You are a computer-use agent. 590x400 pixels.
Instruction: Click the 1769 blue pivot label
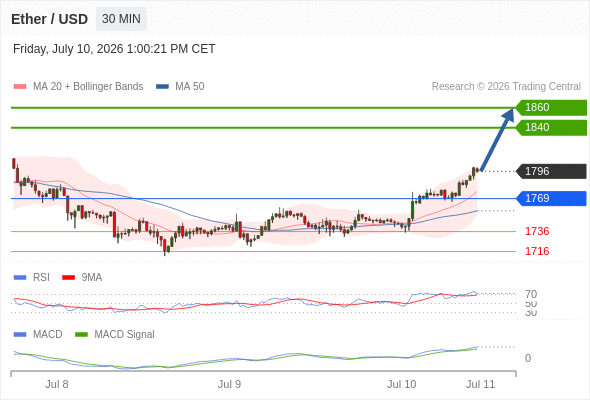(551, 198)
